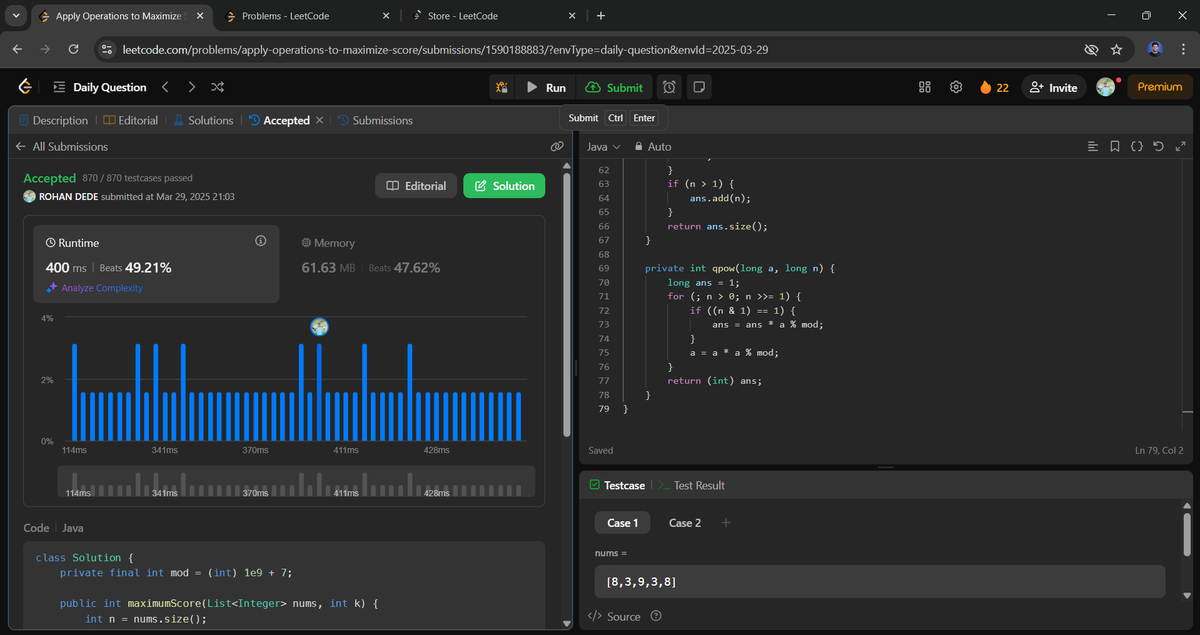
Task: Click the avatar marker on runtime chart
Action: pyautogui.click(x=320, y=326)
